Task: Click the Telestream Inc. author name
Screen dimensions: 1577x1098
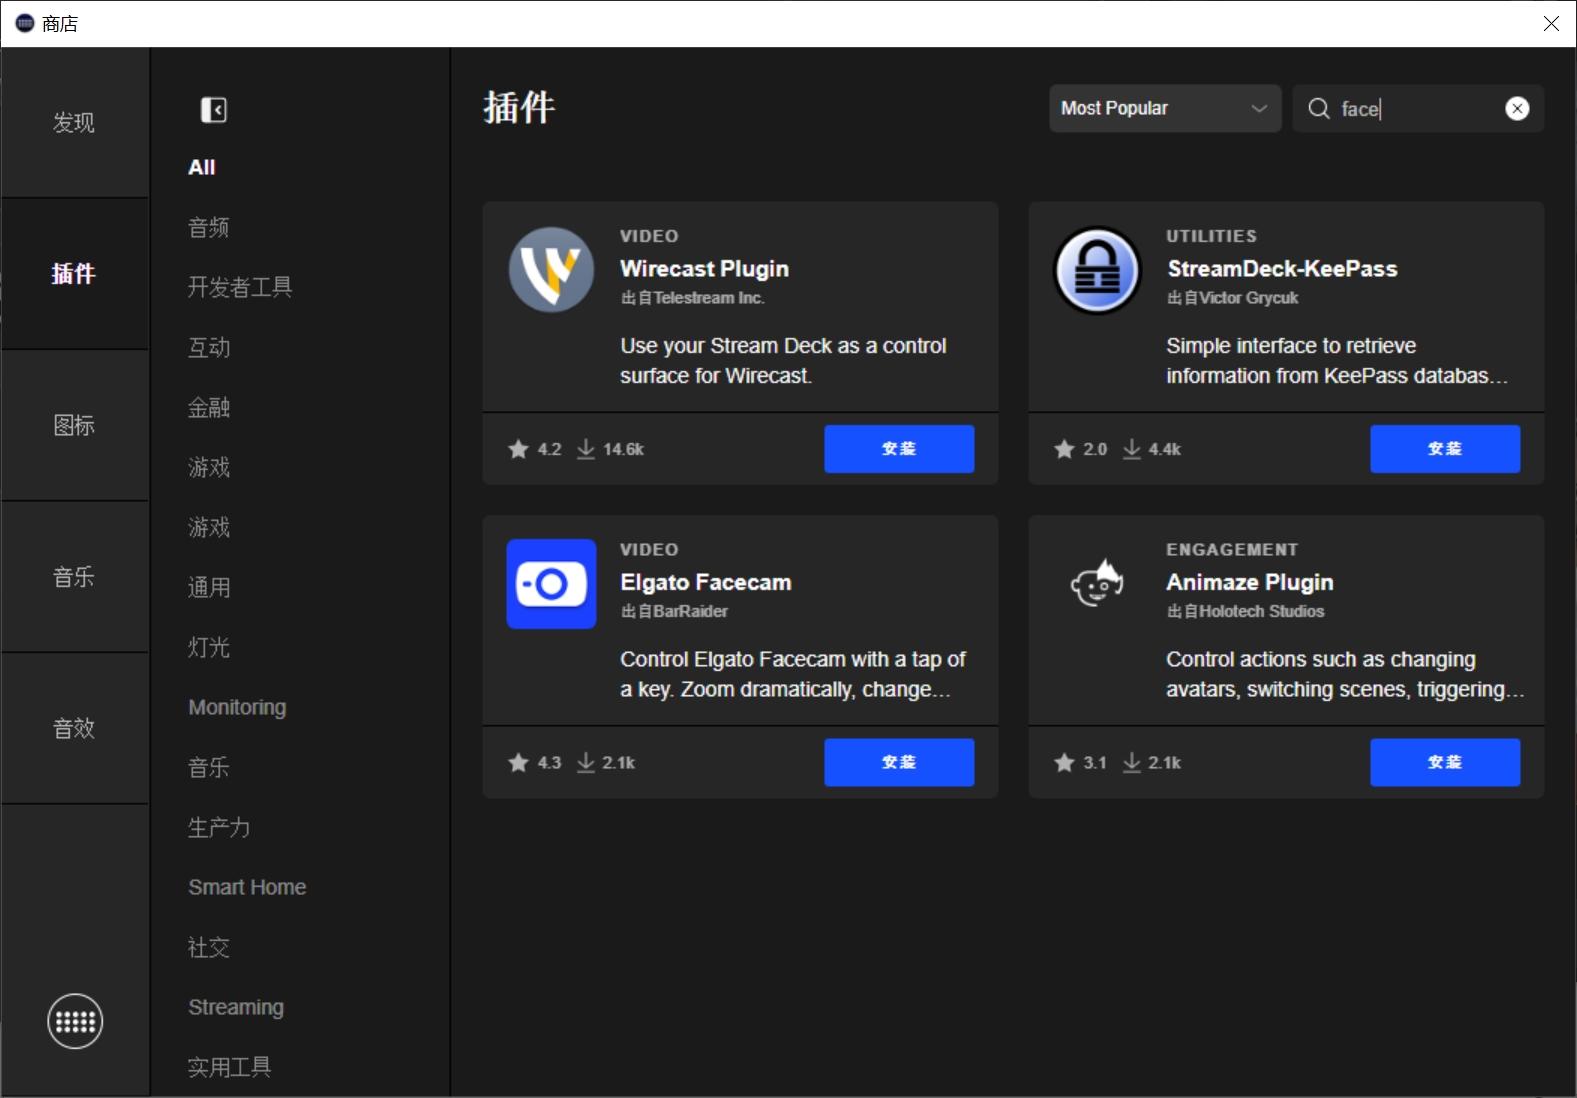Action: coord(709,298)
